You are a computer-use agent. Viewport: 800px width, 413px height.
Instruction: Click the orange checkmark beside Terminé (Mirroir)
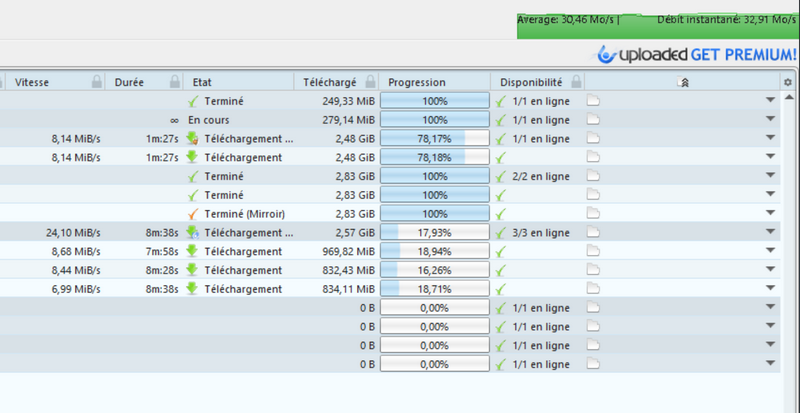click(192, 214)
